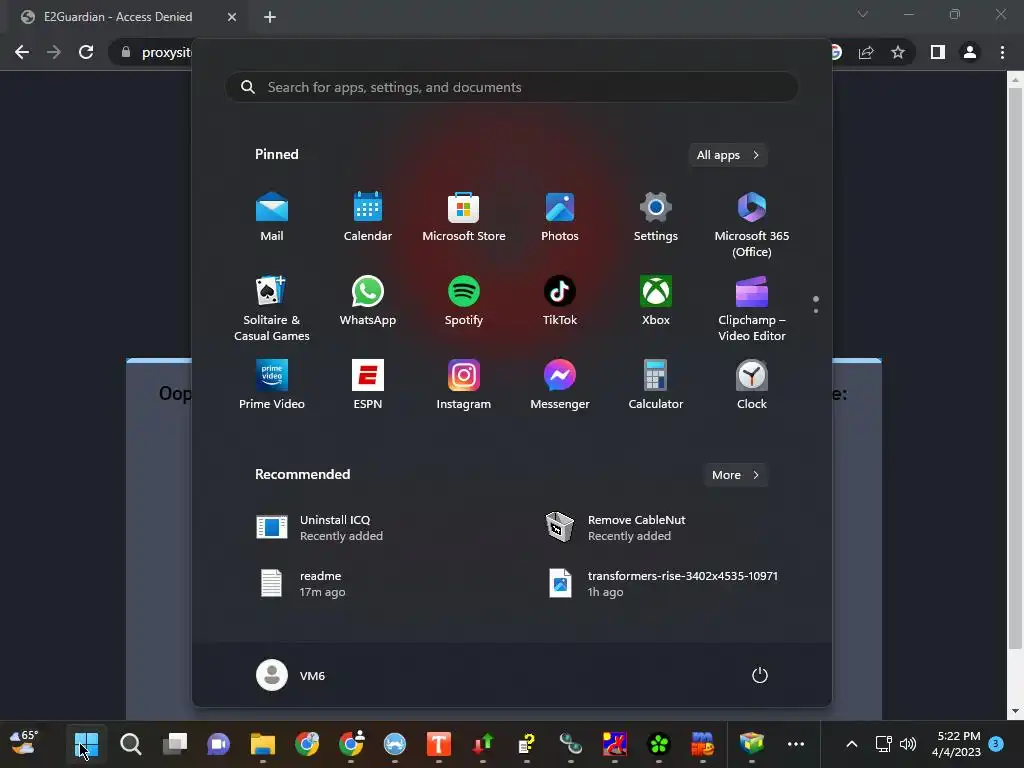Click the Start menu search box
The width and height of the screenshot is (1024, 768).
pos(512,87)
